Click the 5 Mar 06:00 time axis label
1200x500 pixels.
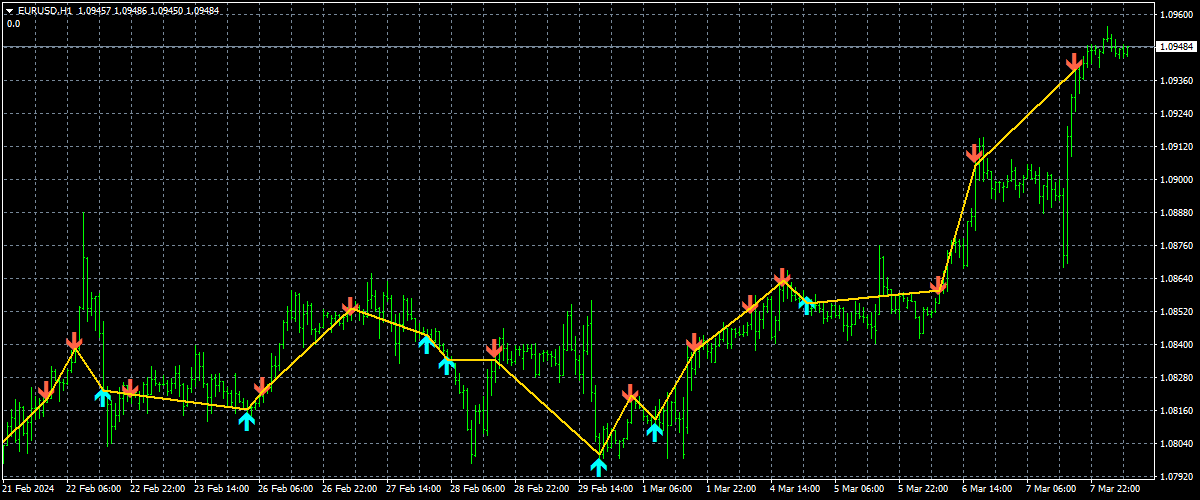click(x=860, y=490)
